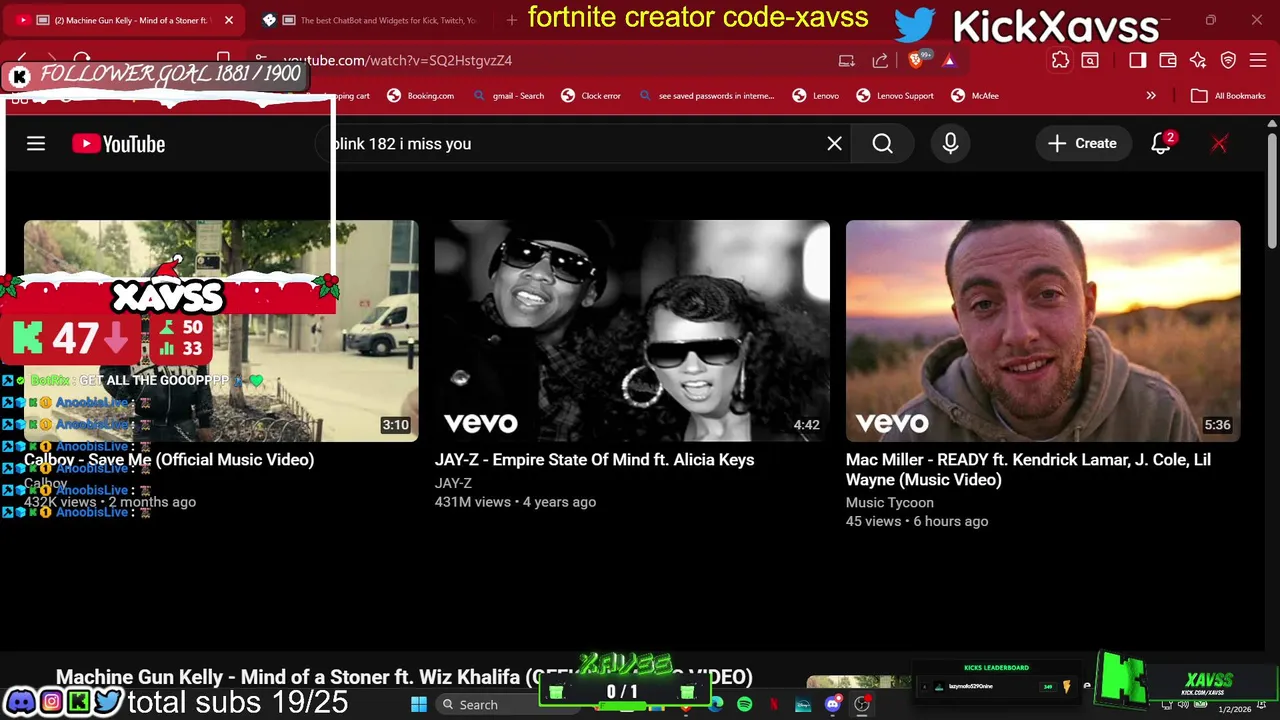Start voice search with the microphone
The image size is (1280, 720).
coord(950,144)
